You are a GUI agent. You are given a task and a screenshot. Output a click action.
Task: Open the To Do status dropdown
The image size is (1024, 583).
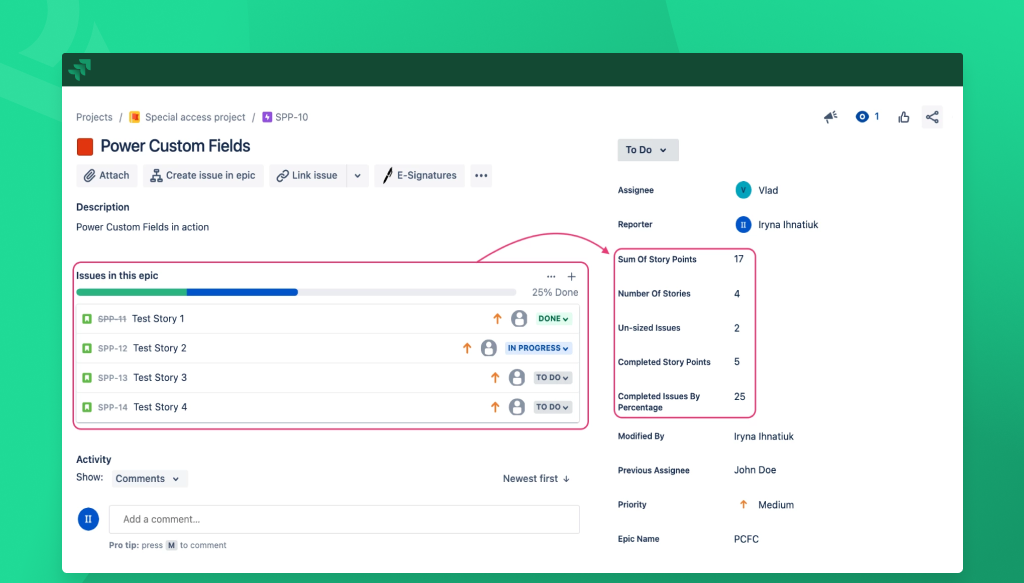pyautogui.click(x=648, y=150)
